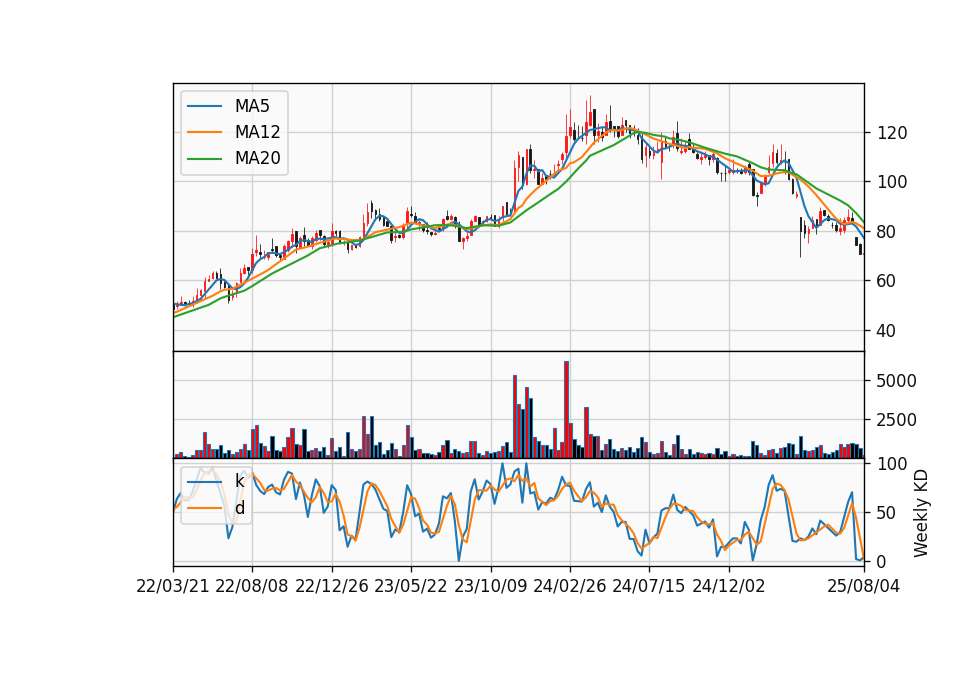Click the 22/03/21 date tick label
Screen dimensions: 960x690
point(173,586)
